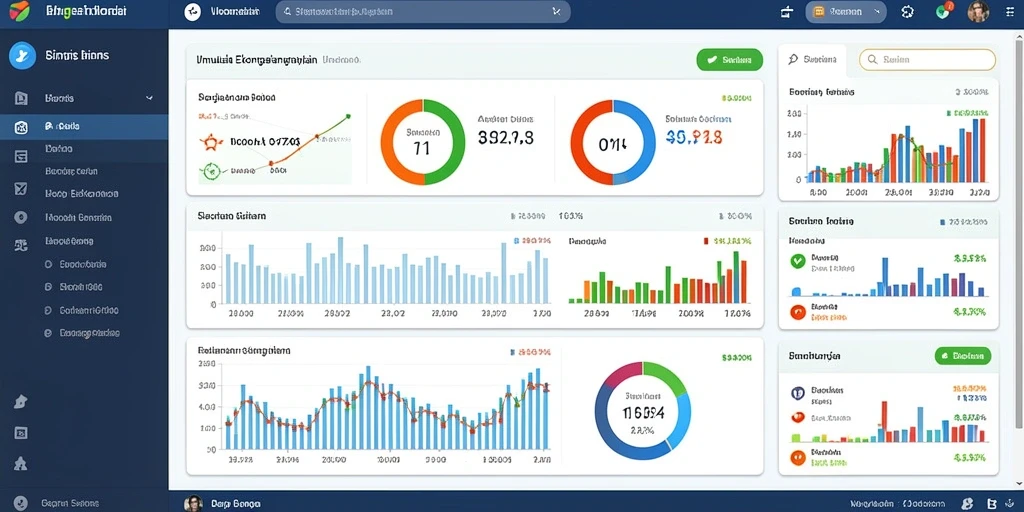
Task: Click the white circular icon beside the search bar
Action: pos(193,12)
